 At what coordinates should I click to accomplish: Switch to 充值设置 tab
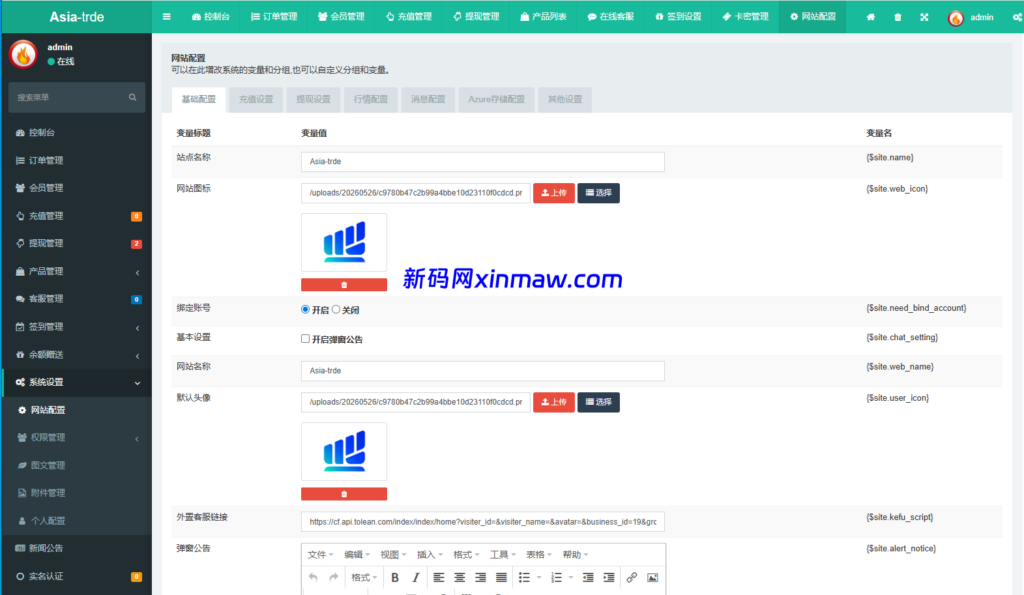(256, 99)
